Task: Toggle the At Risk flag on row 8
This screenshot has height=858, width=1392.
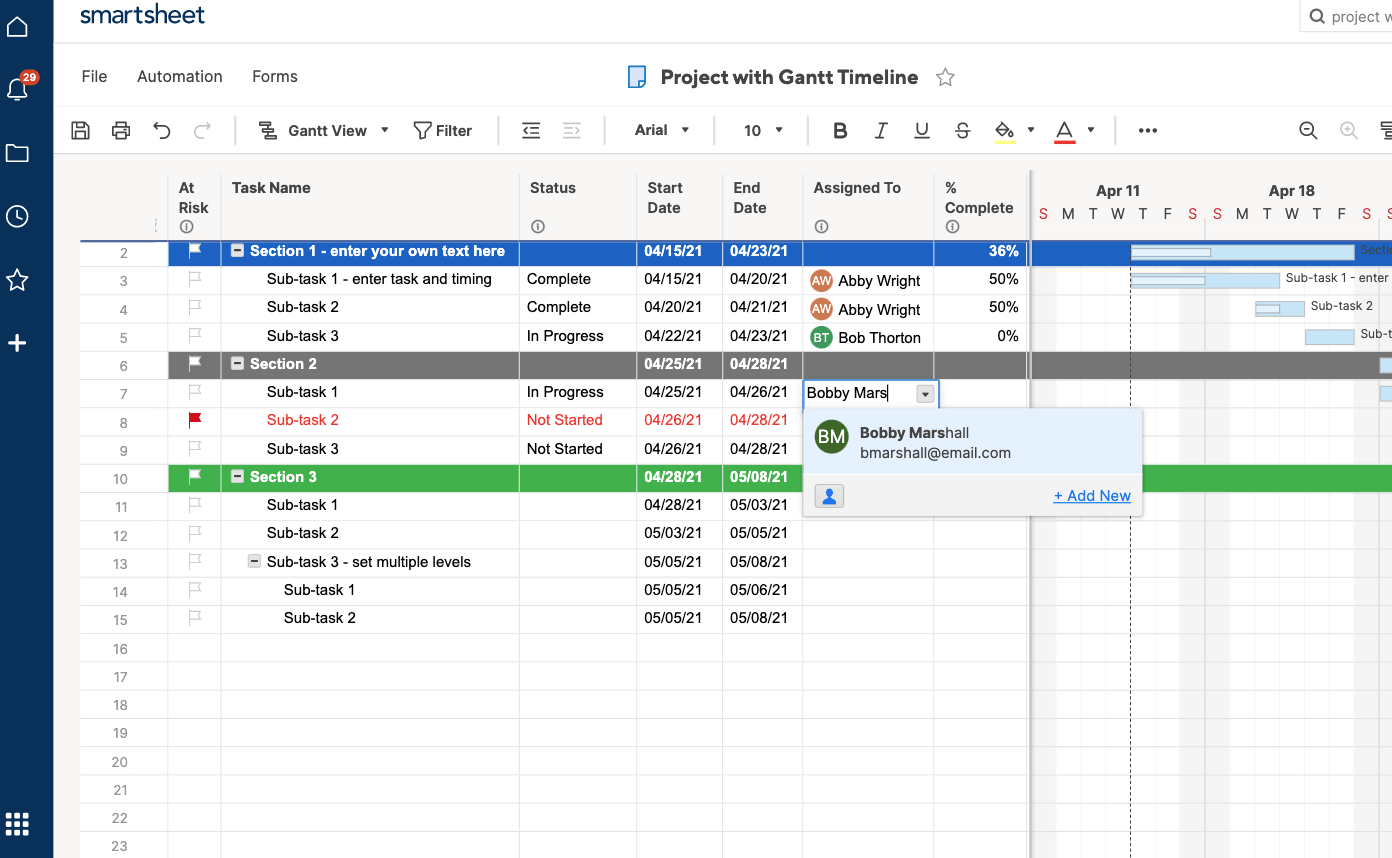Action: [x=195, y=420]
